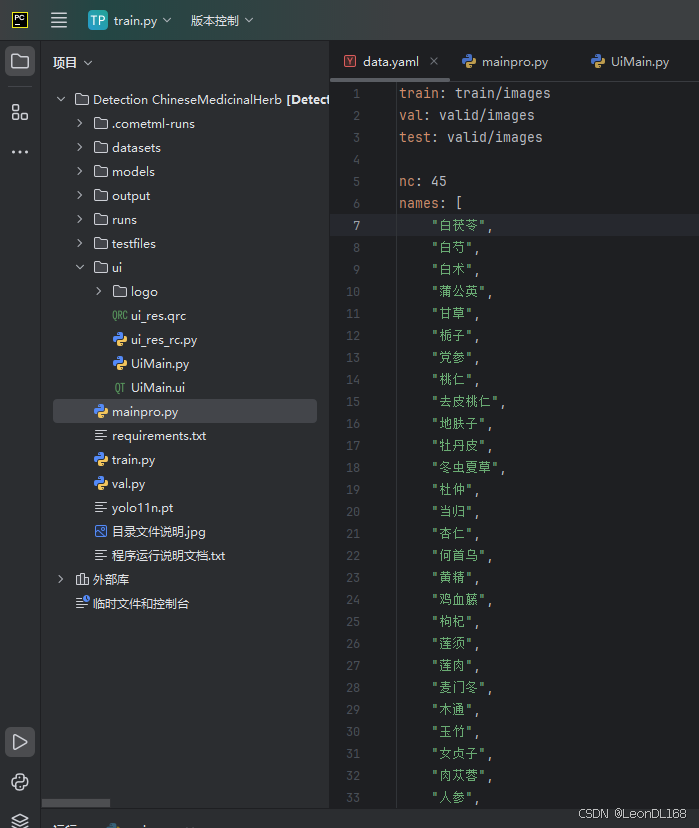The width and height of the screenshot is (699, 828).
Task: Click the Python icon beside train.py in tree
Action: [101, 459]
